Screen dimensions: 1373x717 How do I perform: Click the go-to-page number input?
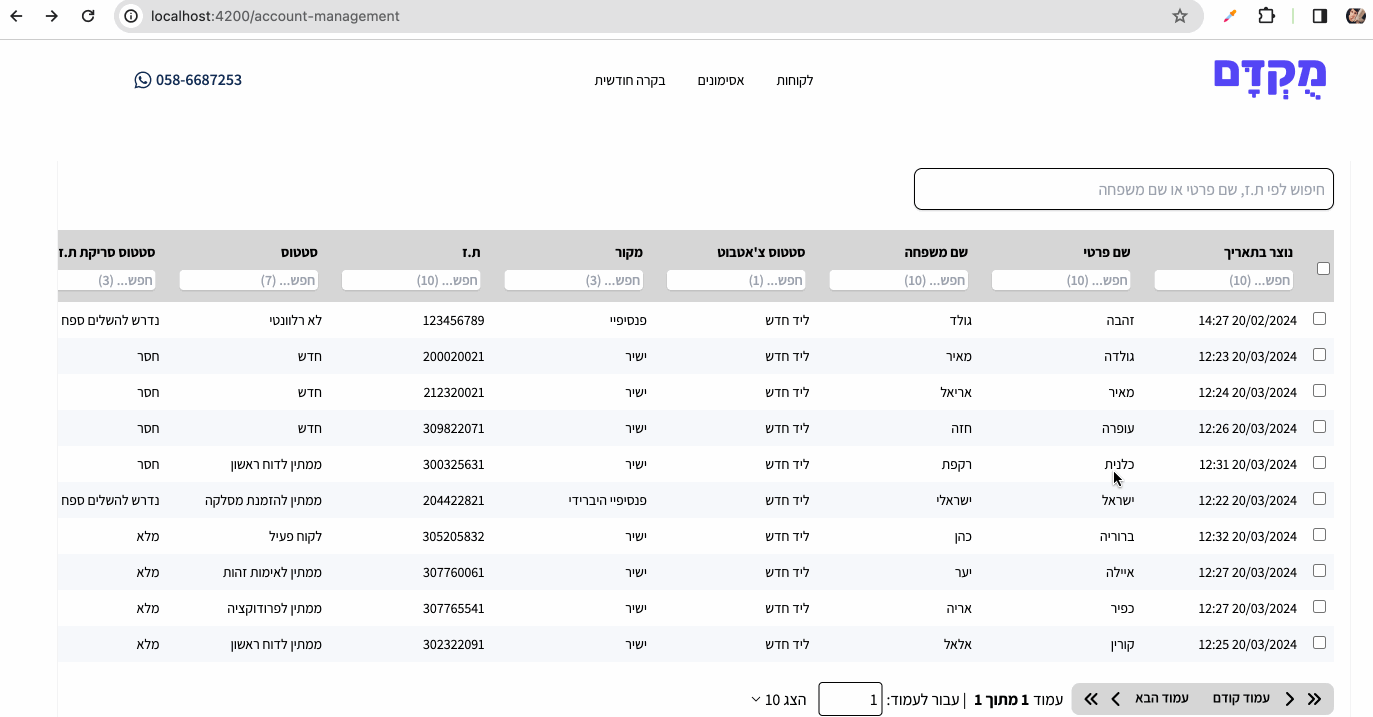tap(850, 699)
